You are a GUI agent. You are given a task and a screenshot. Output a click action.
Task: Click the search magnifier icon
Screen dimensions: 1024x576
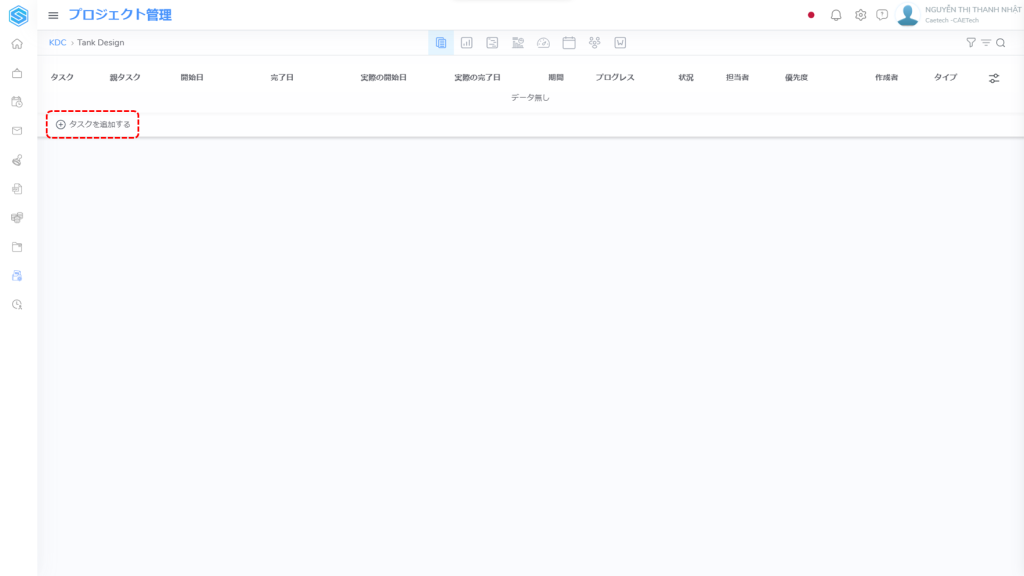coord(1000,43)
